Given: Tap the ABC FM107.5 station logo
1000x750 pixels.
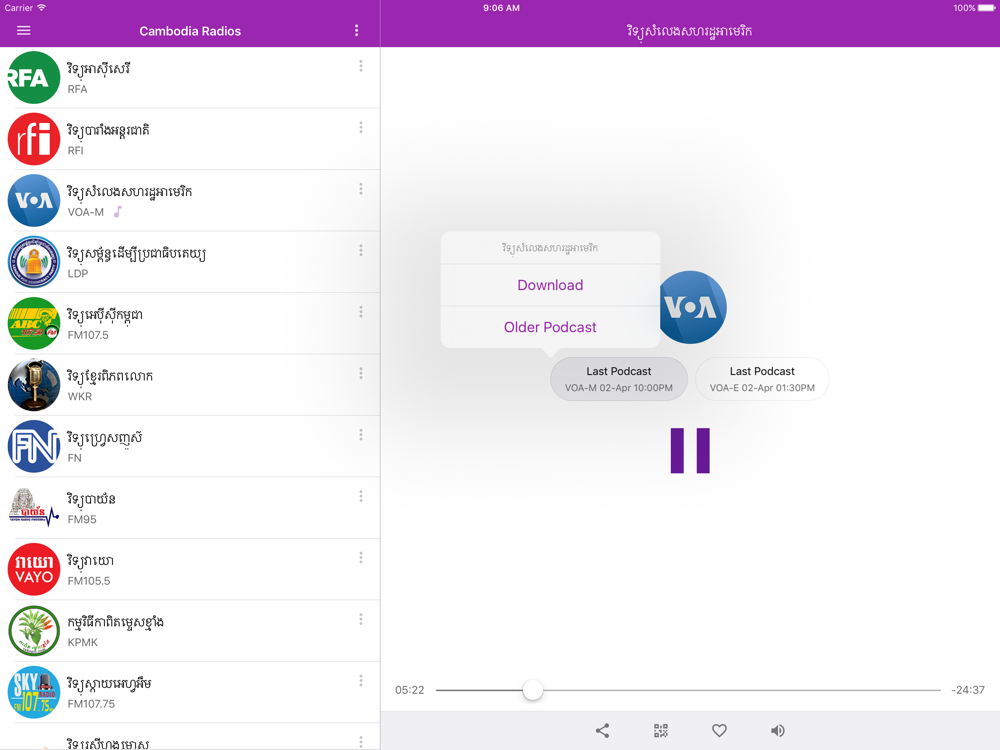Looking at the screenshot, I should click(34, 323).
